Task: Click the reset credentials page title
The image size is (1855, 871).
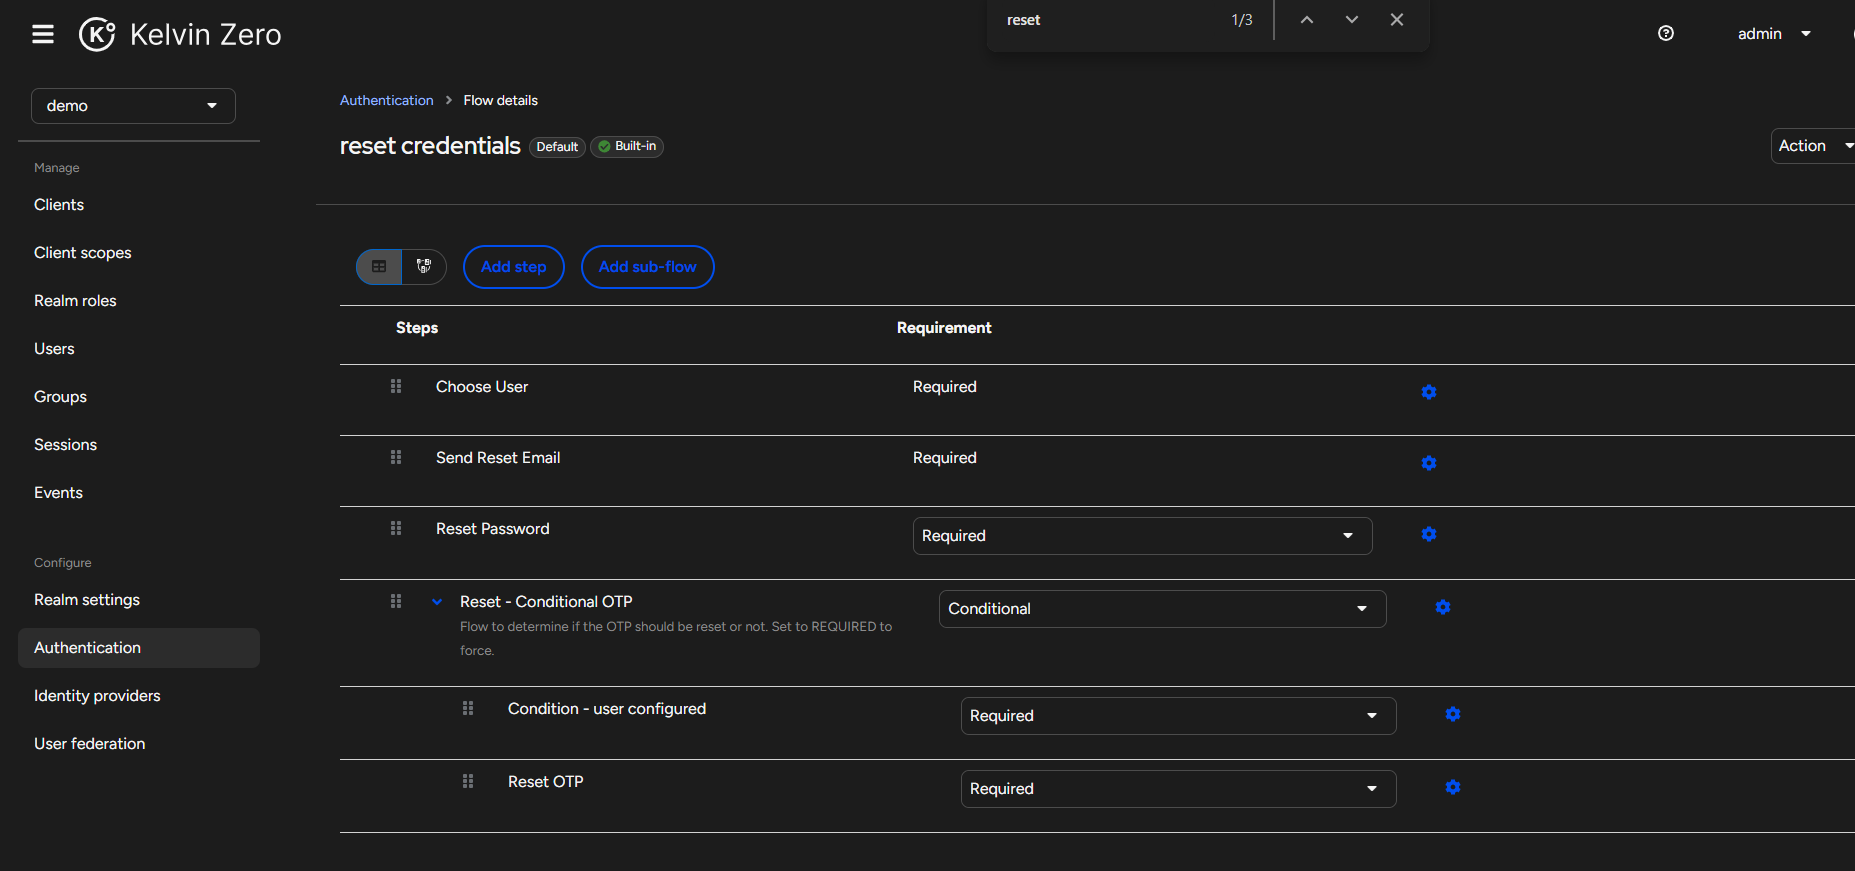Action: point(430,146)
